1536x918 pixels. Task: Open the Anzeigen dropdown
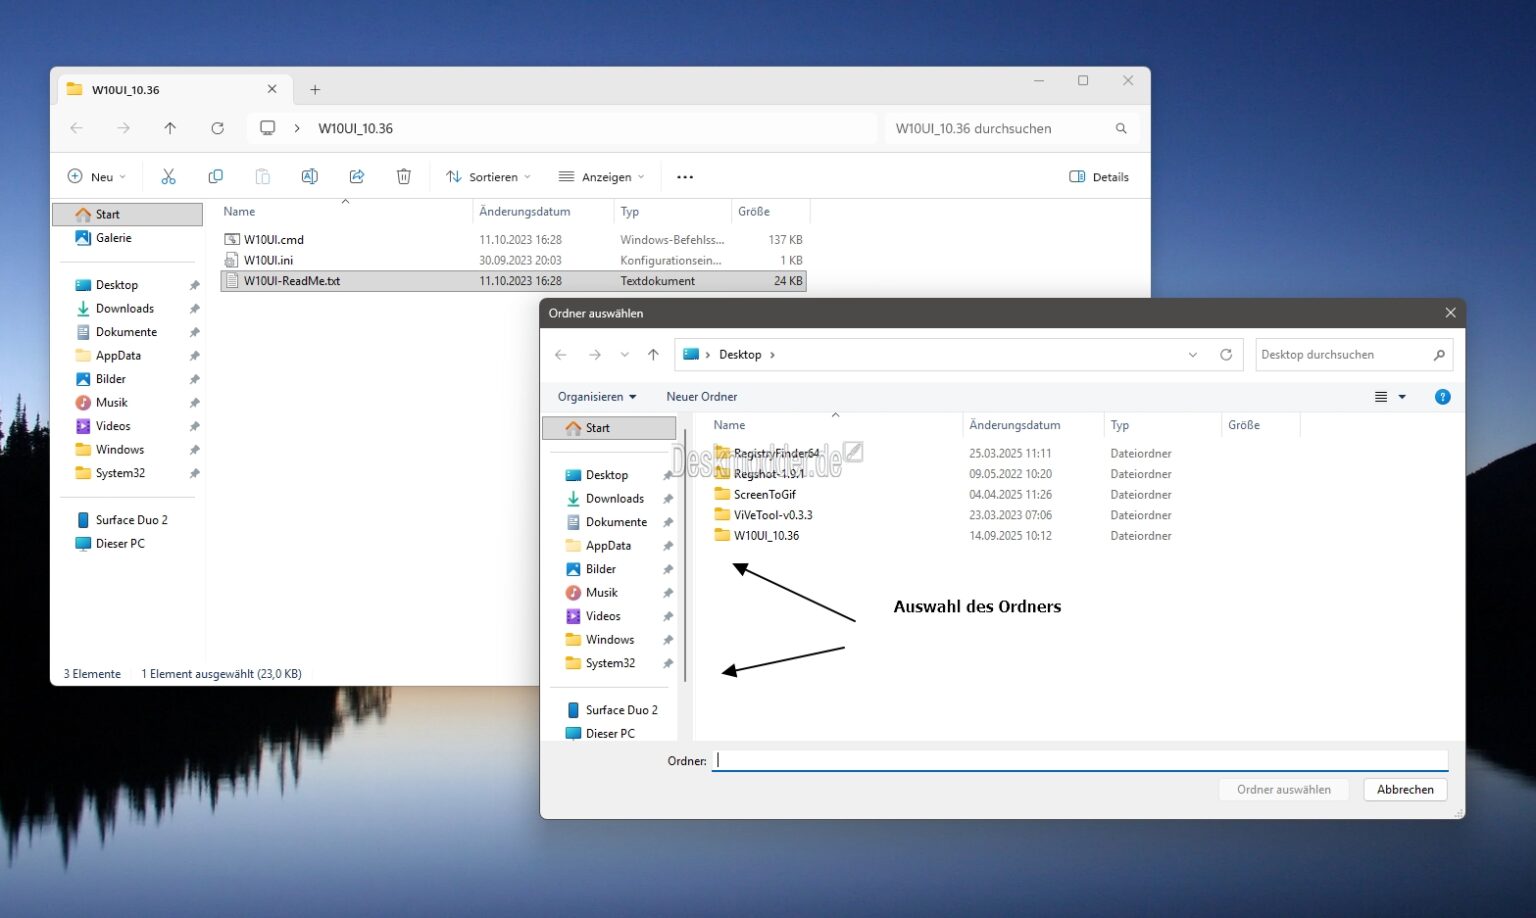(x=601, y=176)
